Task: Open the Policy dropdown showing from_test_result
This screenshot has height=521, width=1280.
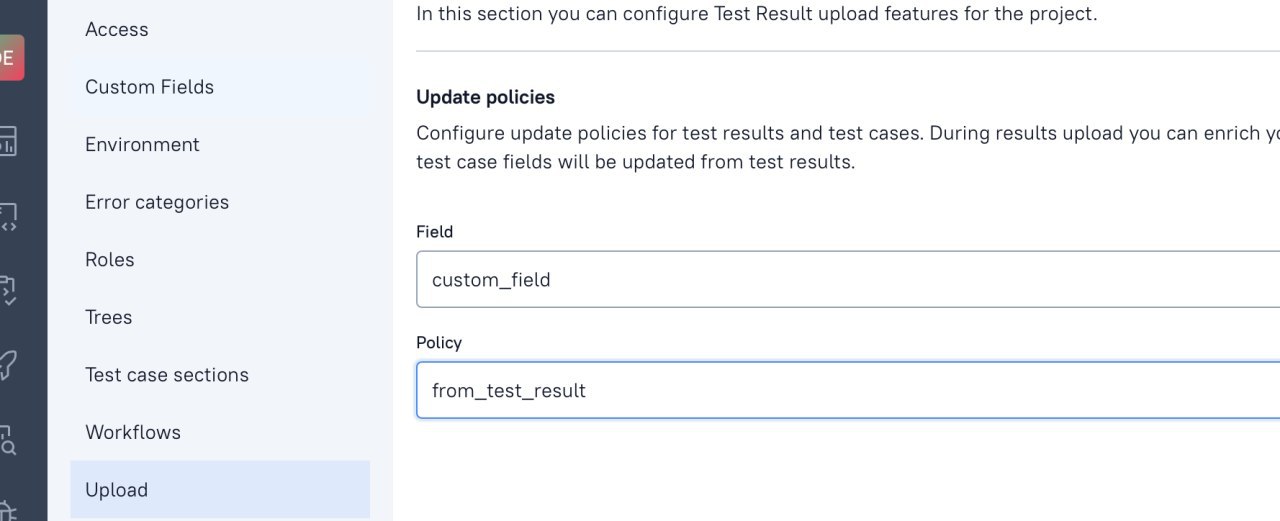Action: coord(848,391)
